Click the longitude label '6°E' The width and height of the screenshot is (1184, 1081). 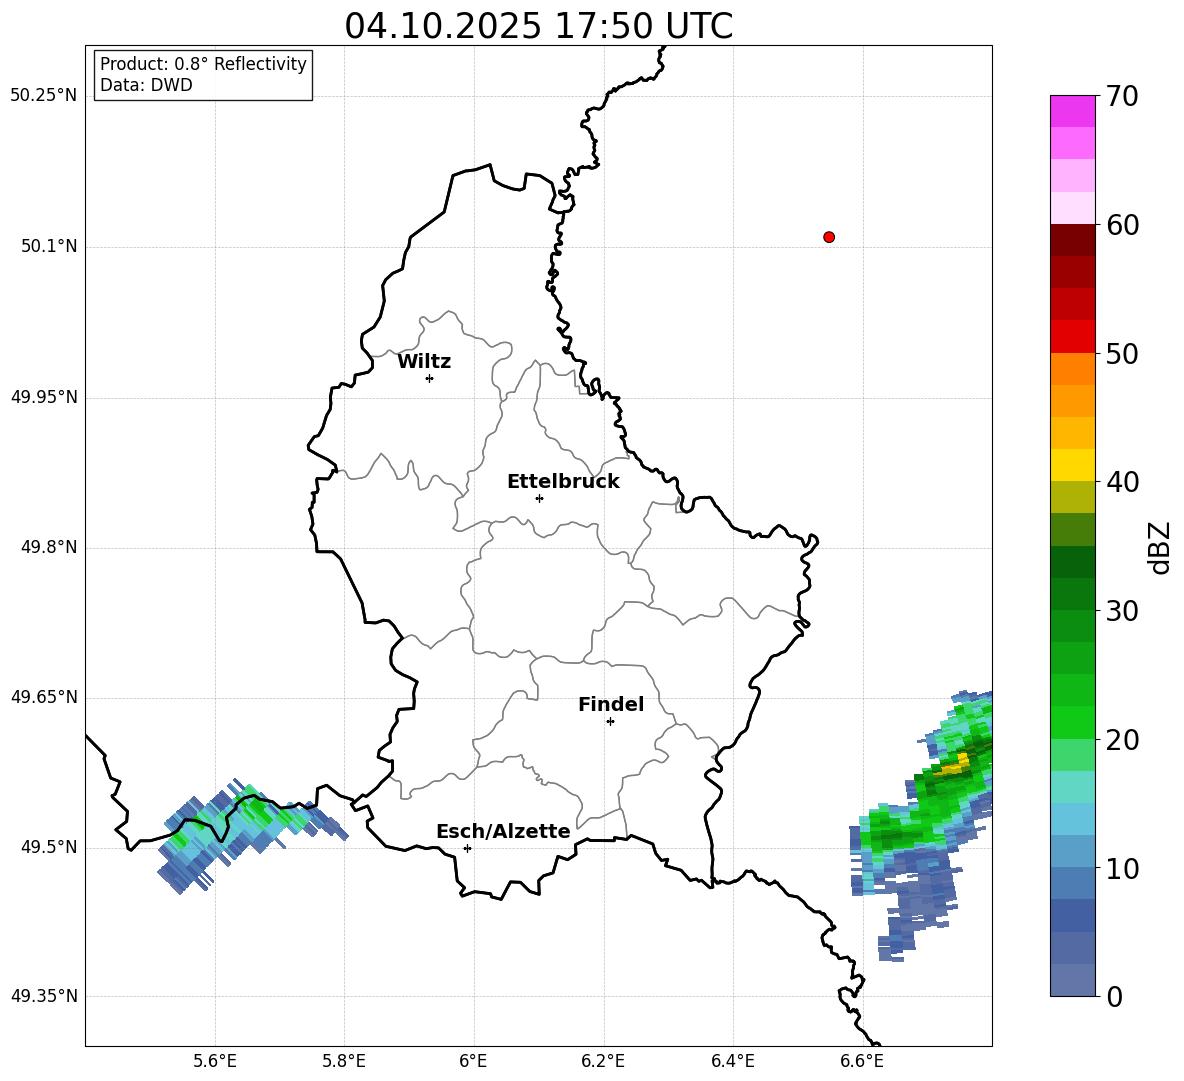click(473, 1061)
